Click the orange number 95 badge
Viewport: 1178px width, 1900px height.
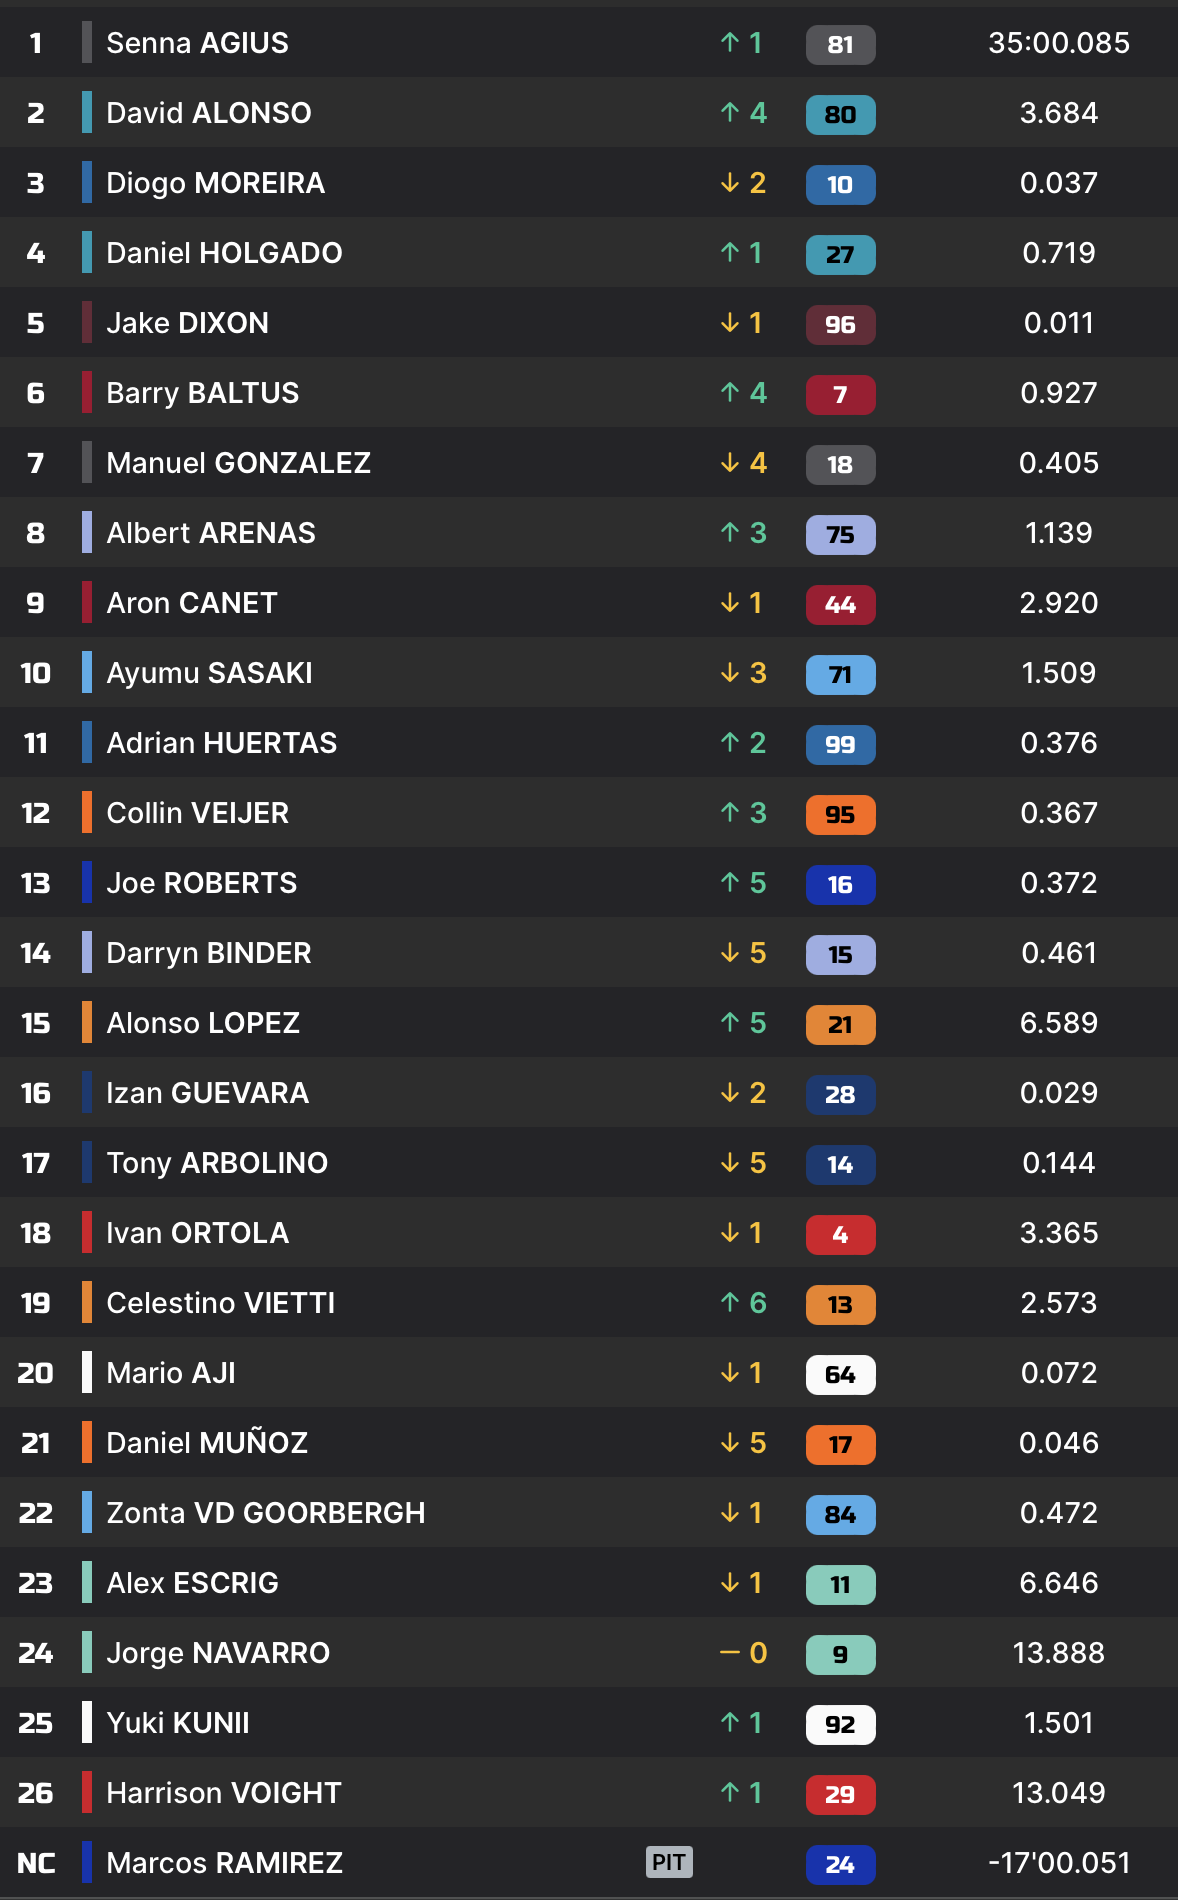tap(840, 814)
